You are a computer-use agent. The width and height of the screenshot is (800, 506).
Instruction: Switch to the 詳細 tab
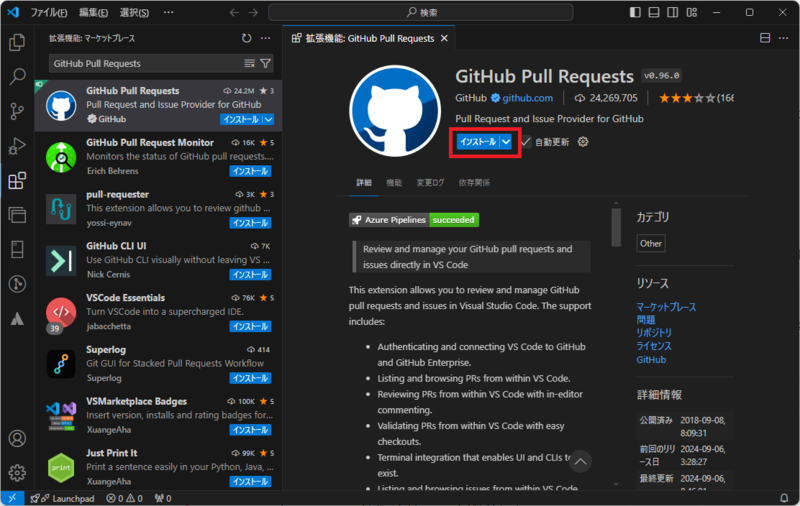[364, 183]
